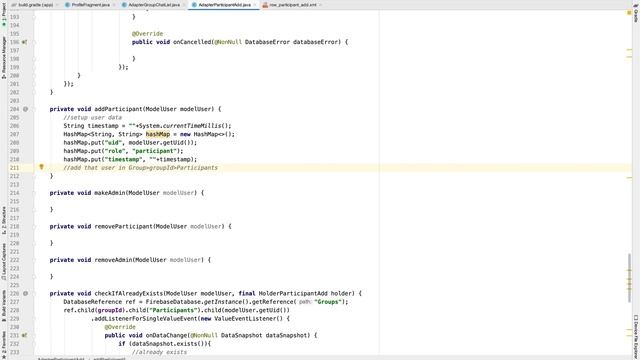Click the comment about adding user in Group
The image size is (640, 360).
pos(140,168)
